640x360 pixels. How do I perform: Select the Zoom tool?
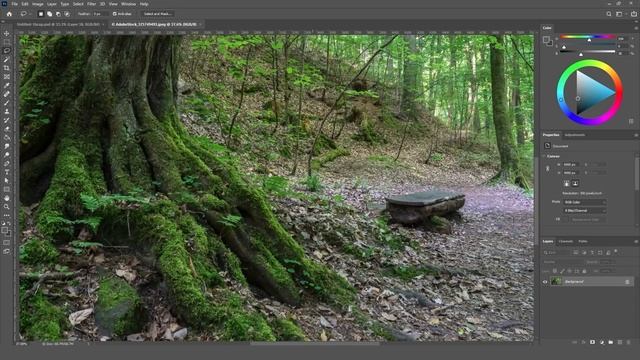point(7,207)
